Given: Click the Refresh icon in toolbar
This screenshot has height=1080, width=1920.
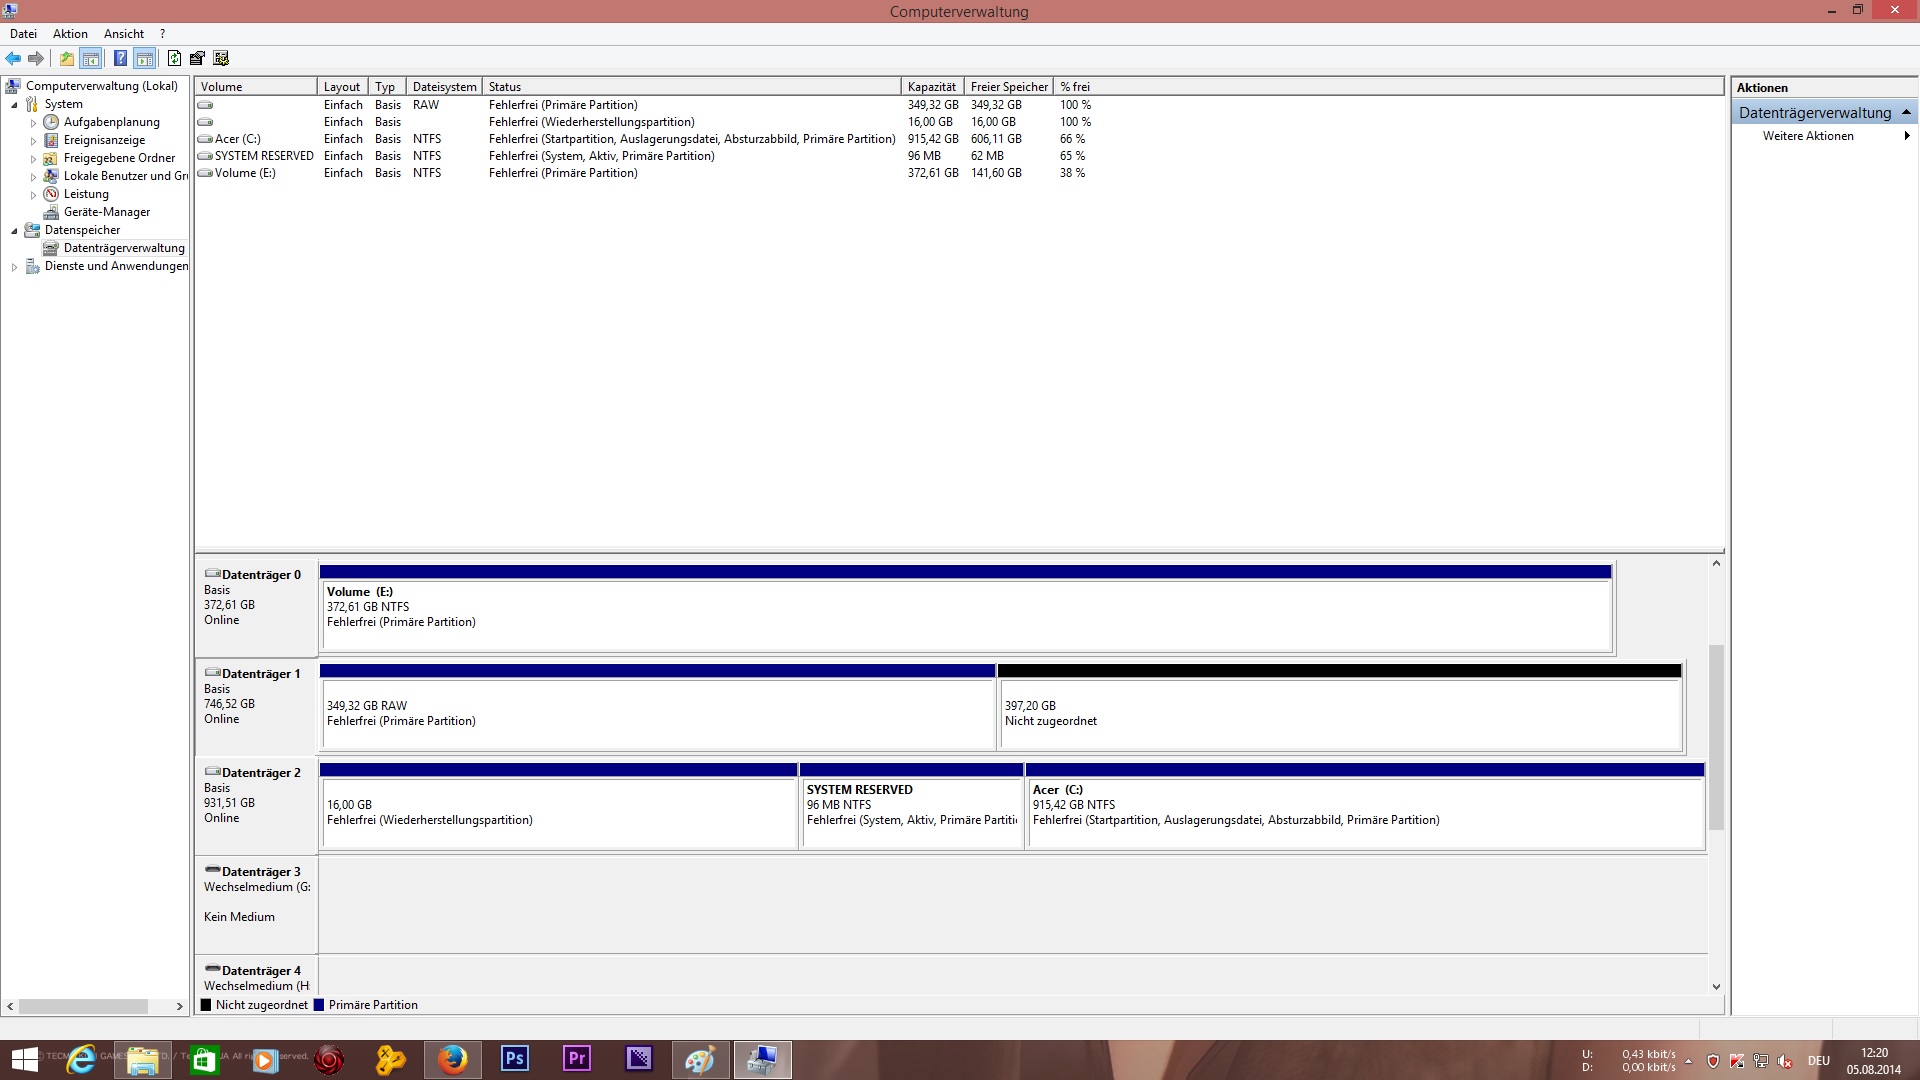Looking at the screenshot, I should 174,58.
